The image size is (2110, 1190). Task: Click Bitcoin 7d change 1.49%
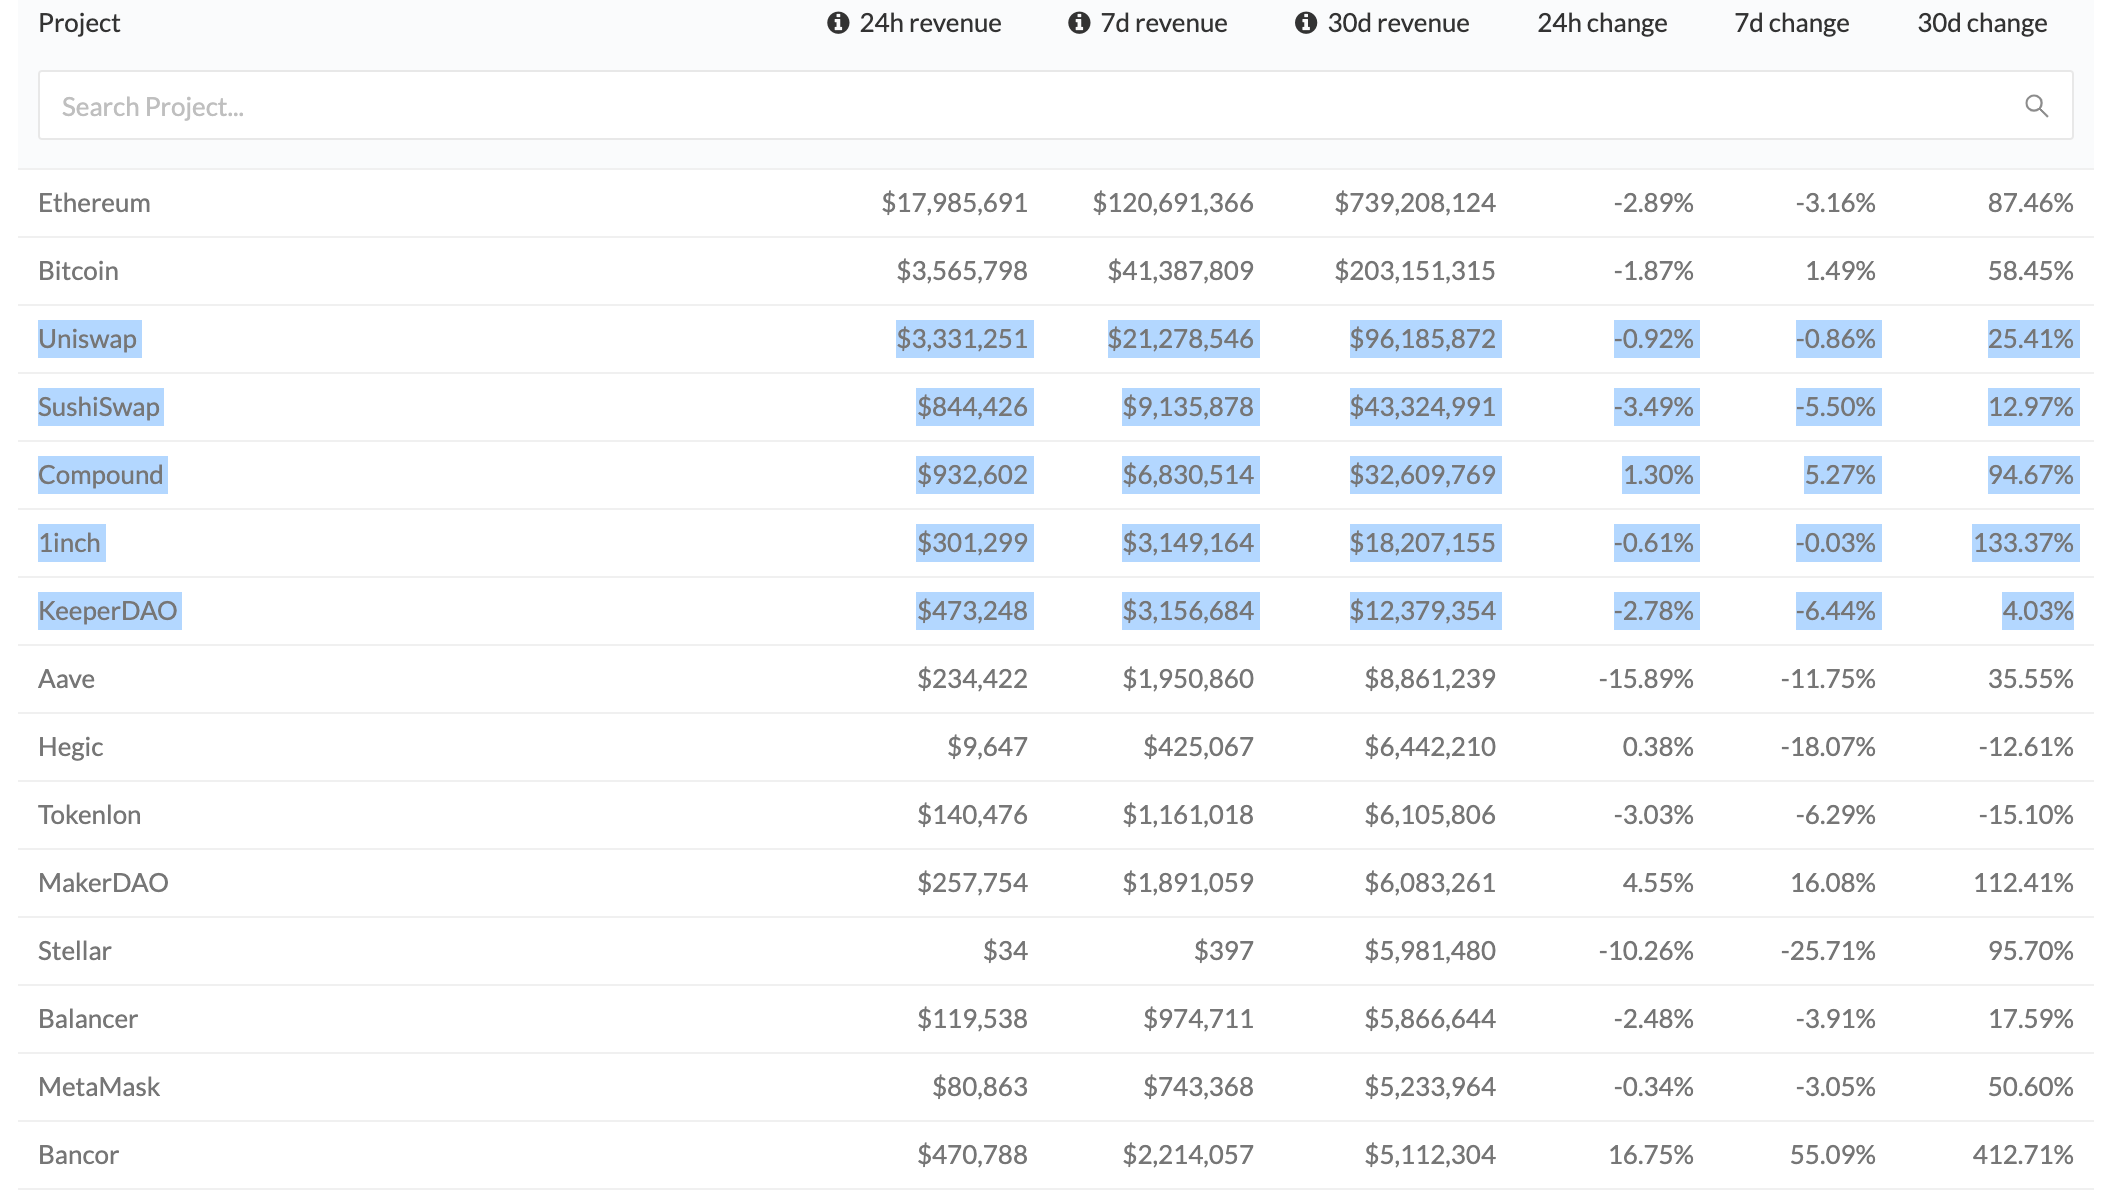(x=1840, y=271)
